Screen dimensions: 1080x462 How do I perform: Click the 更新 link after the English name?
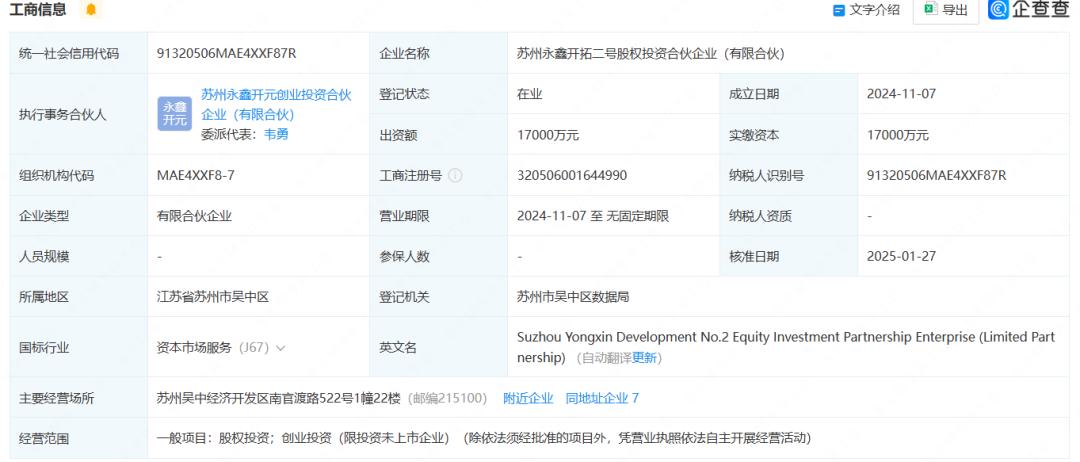(645, 358)
